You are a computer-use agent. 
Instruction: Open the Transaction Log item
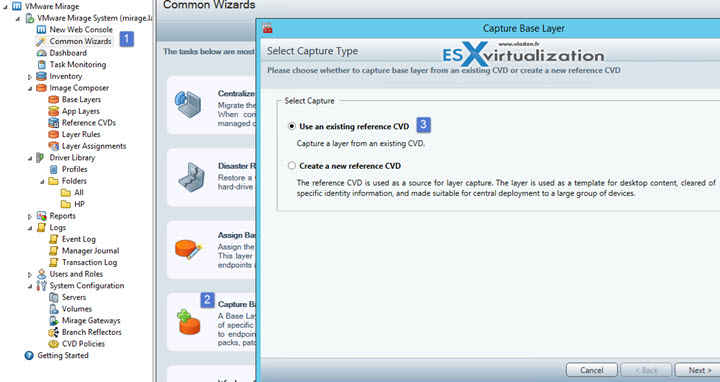click(90, 262)
